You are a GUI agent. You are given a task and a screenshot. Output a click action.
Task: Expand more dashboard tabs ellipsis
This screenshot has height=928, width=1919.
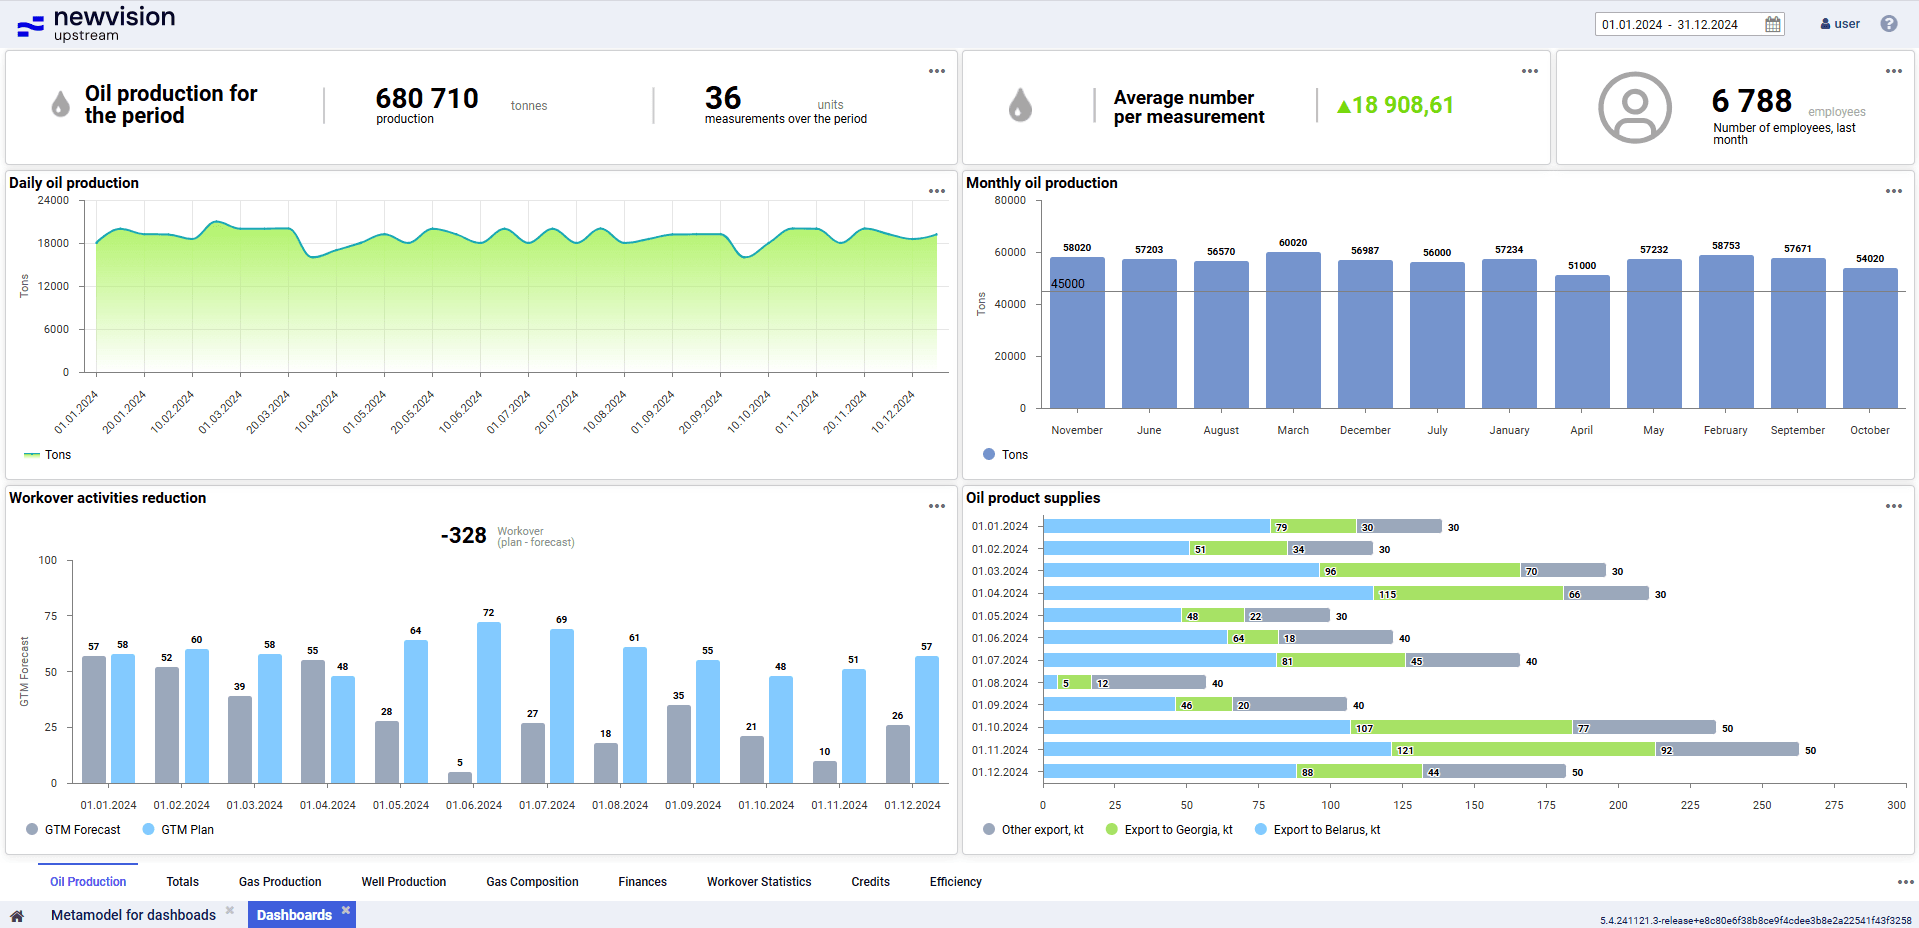pyautogui.click(x=1906, y=882)
